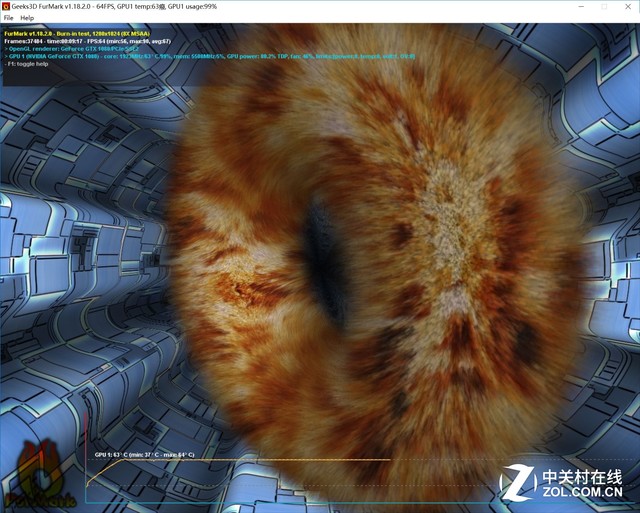Click the 'GPU 1: 63° C' temperature label
This screenshot has height=513, width=640.
(144, 455)
